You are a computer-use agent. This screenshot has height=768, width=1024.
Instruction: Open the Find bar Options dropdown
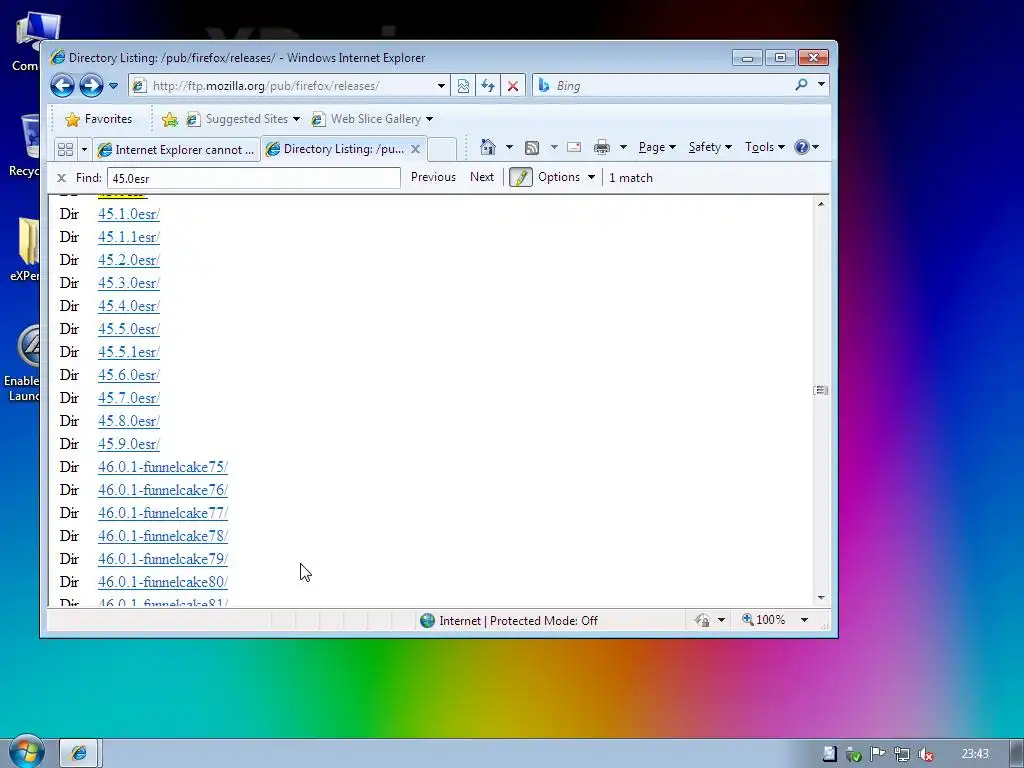click(566, 177)
